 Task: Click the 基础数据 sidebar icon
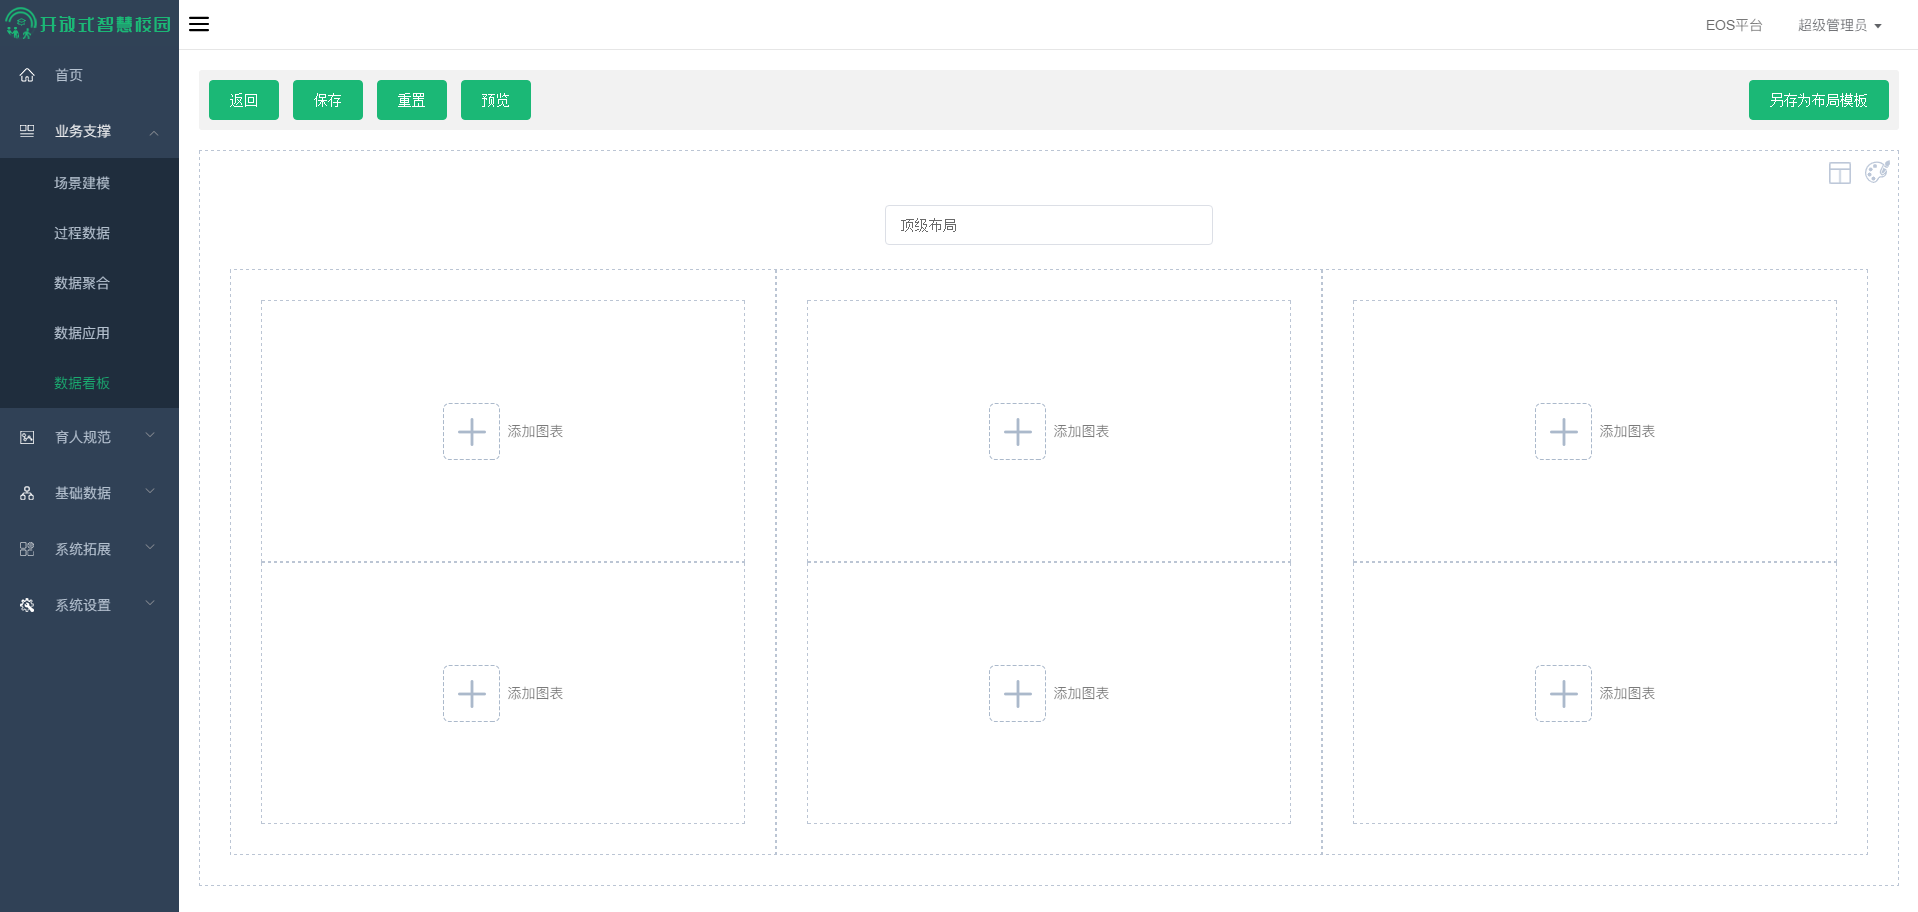point(27,493)
